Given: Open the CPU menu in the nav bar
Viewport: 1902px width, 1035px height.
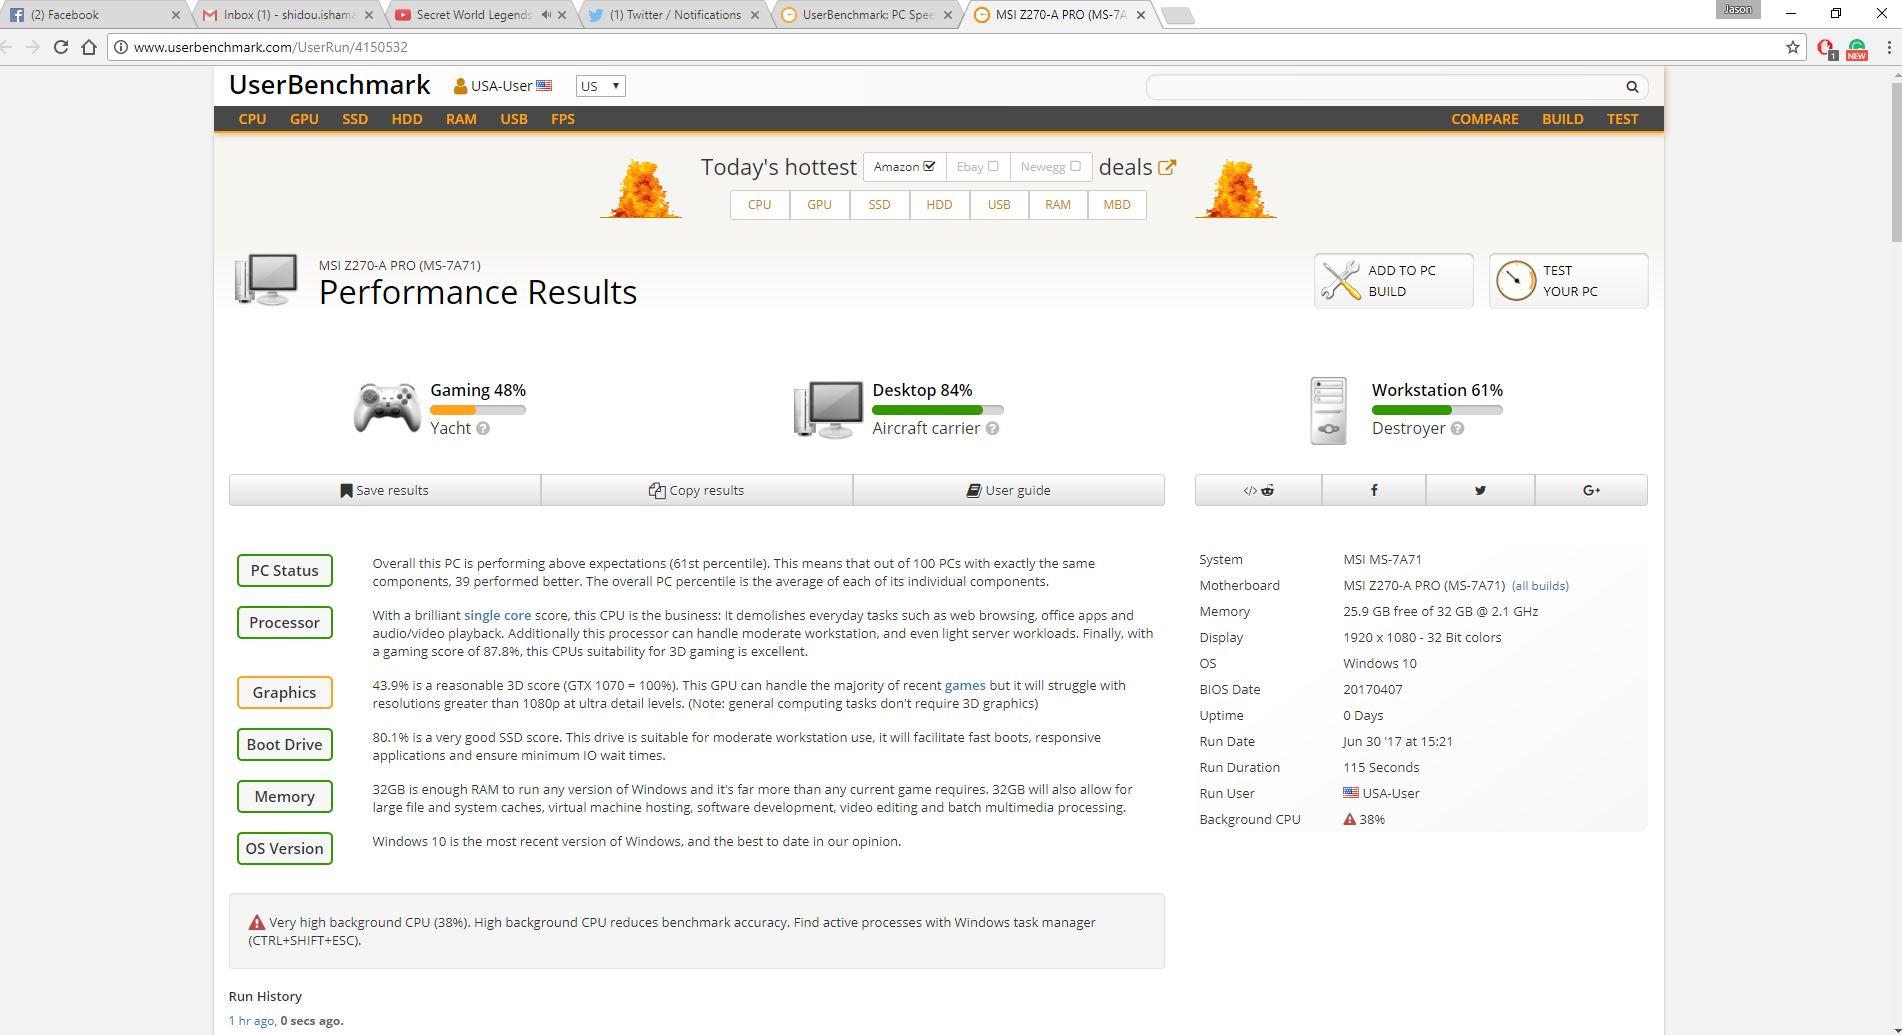Looking at the screenshot, I should [252, 119].
